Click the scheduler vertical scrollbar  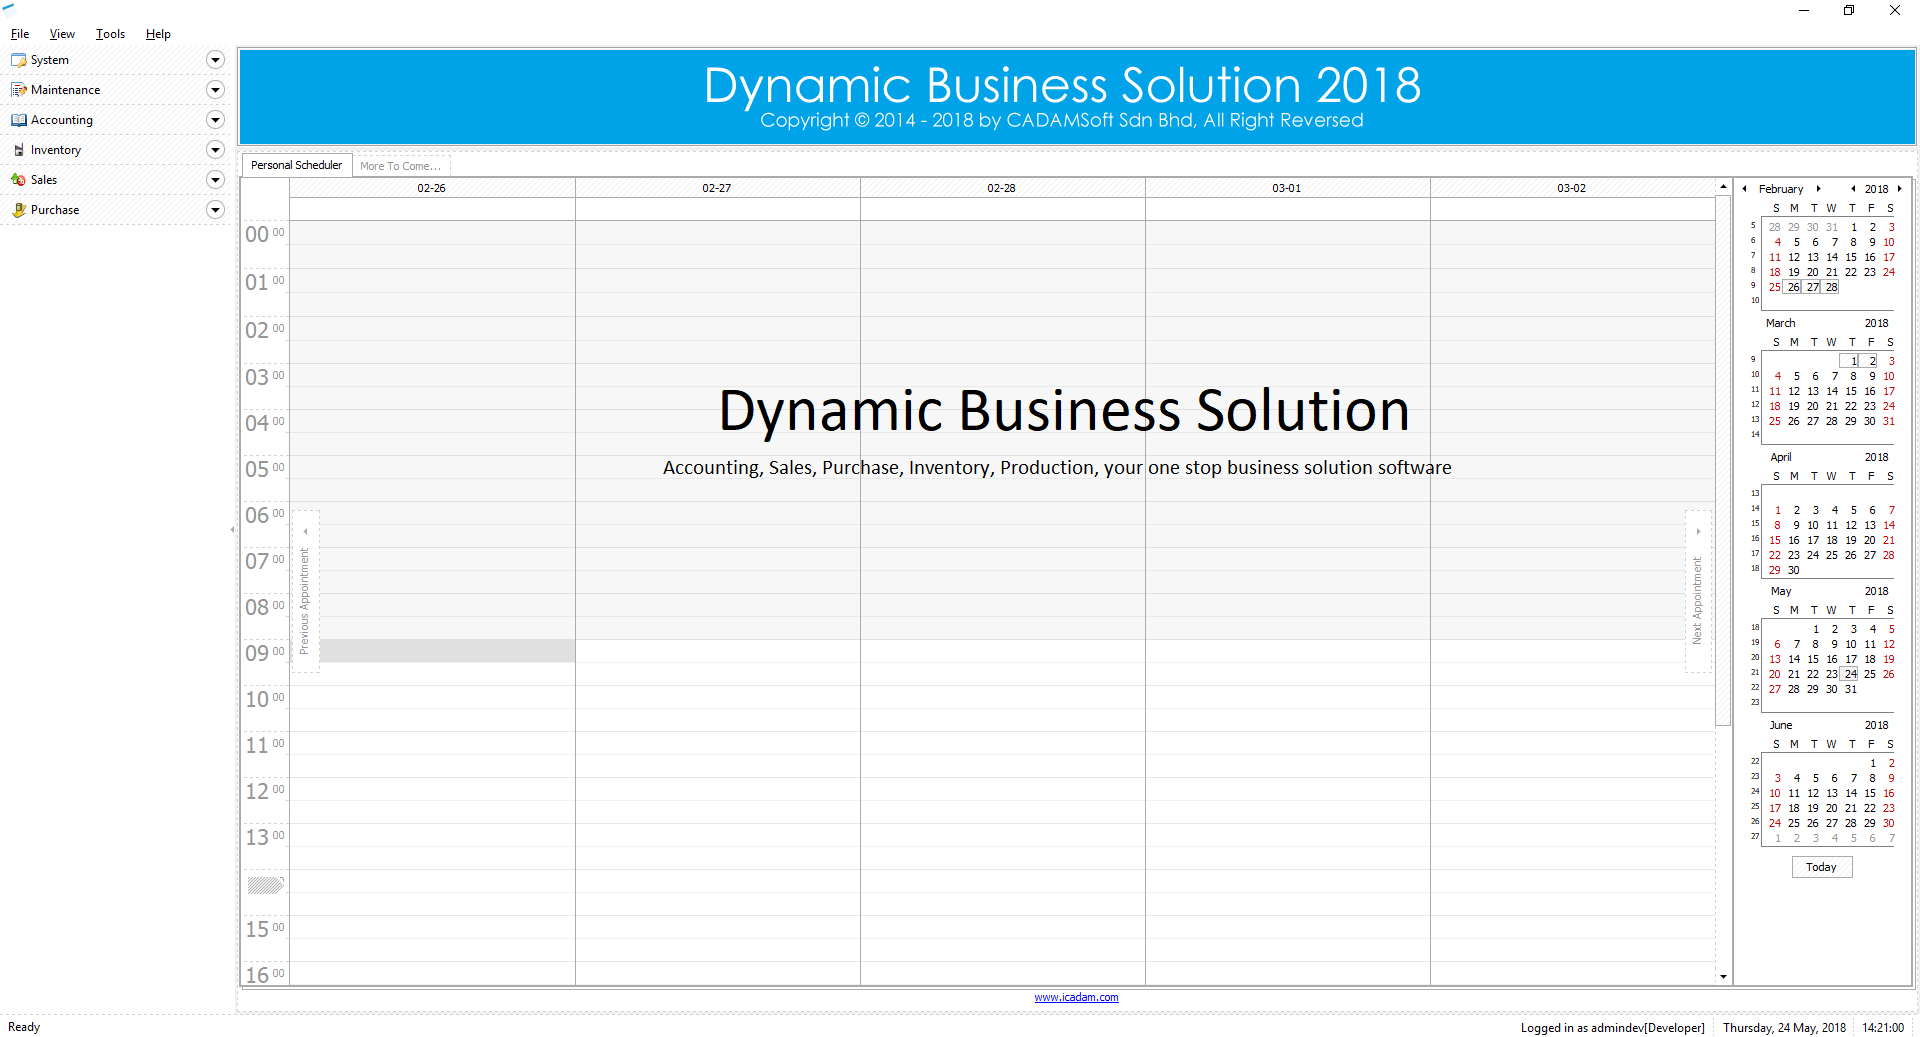(x=1723, y=460)
